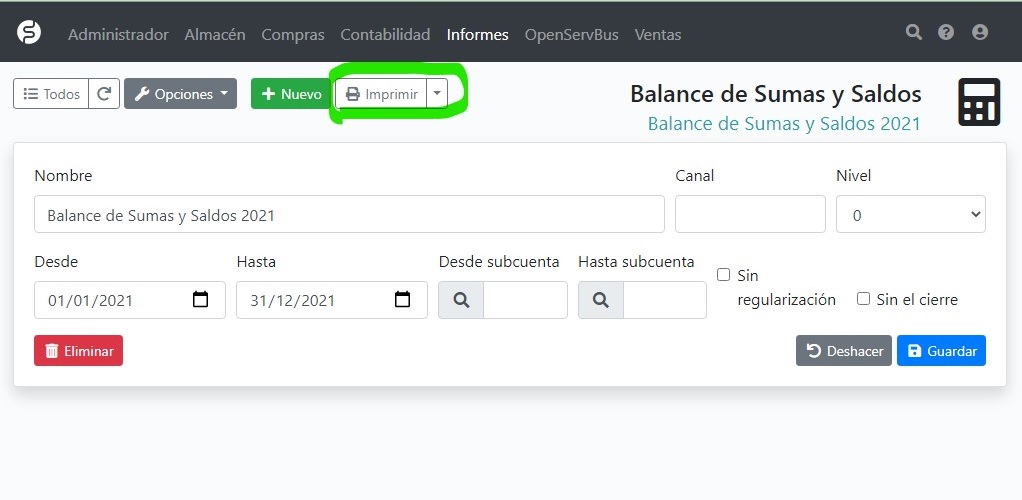Click the help question mark icon
This screenshot has width=1022, height=500.
point(946,33)
